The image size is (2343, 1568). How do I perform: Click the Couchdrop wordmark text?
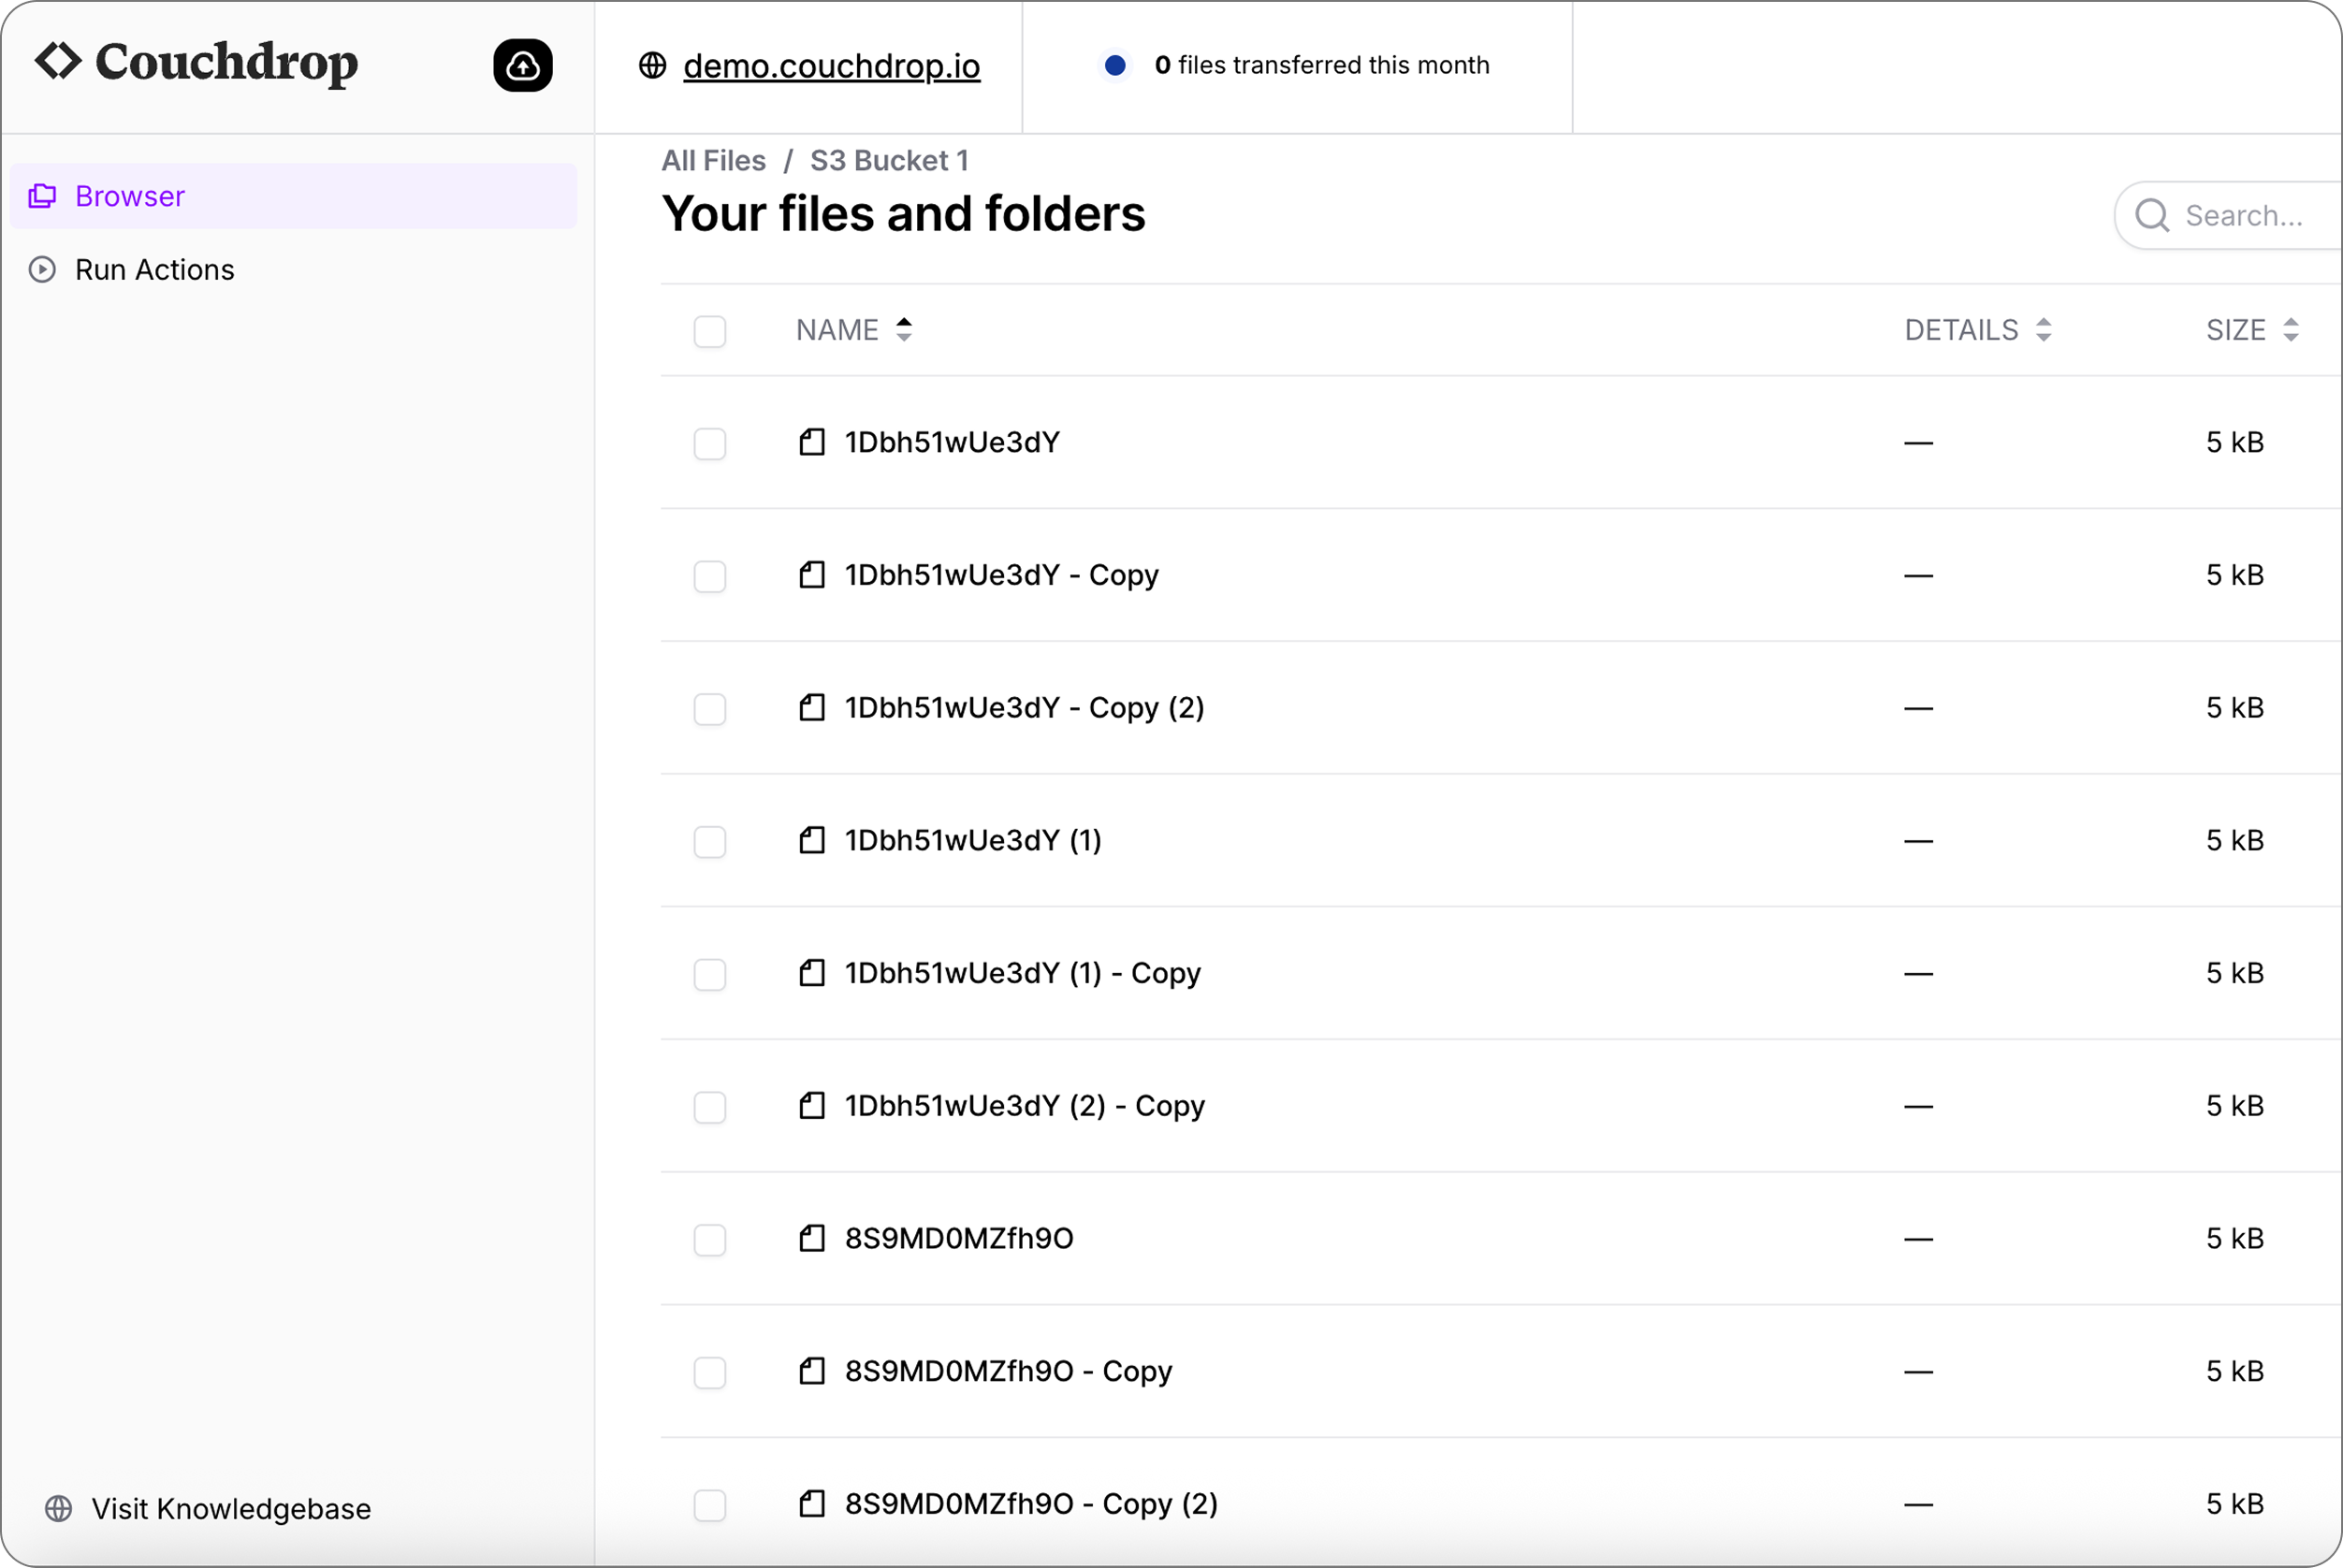[227, 64]
